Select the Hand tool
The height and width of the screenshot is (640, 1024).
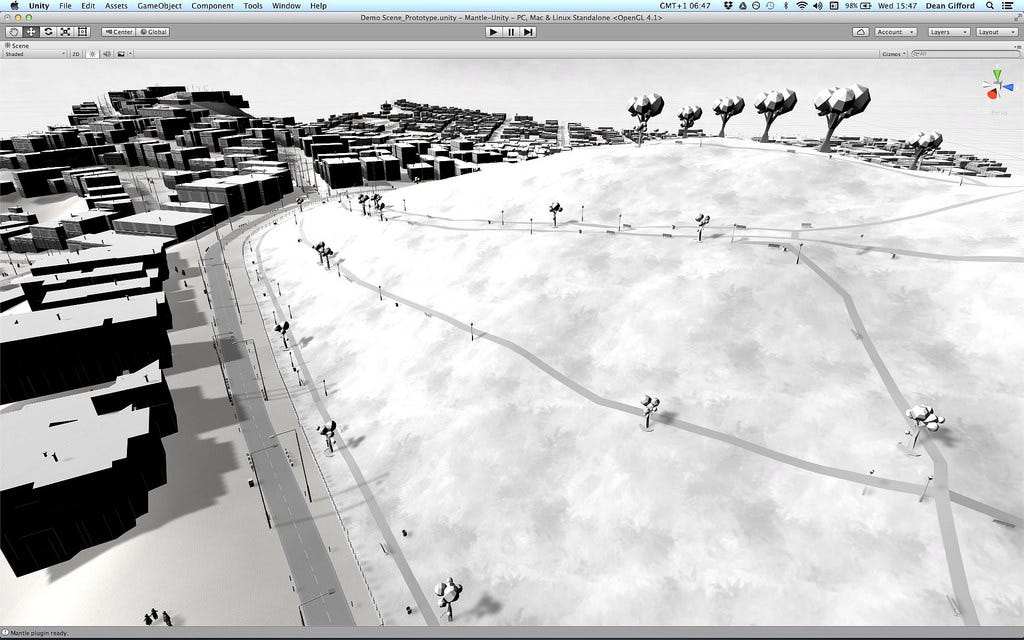click(x=12, y=31)
